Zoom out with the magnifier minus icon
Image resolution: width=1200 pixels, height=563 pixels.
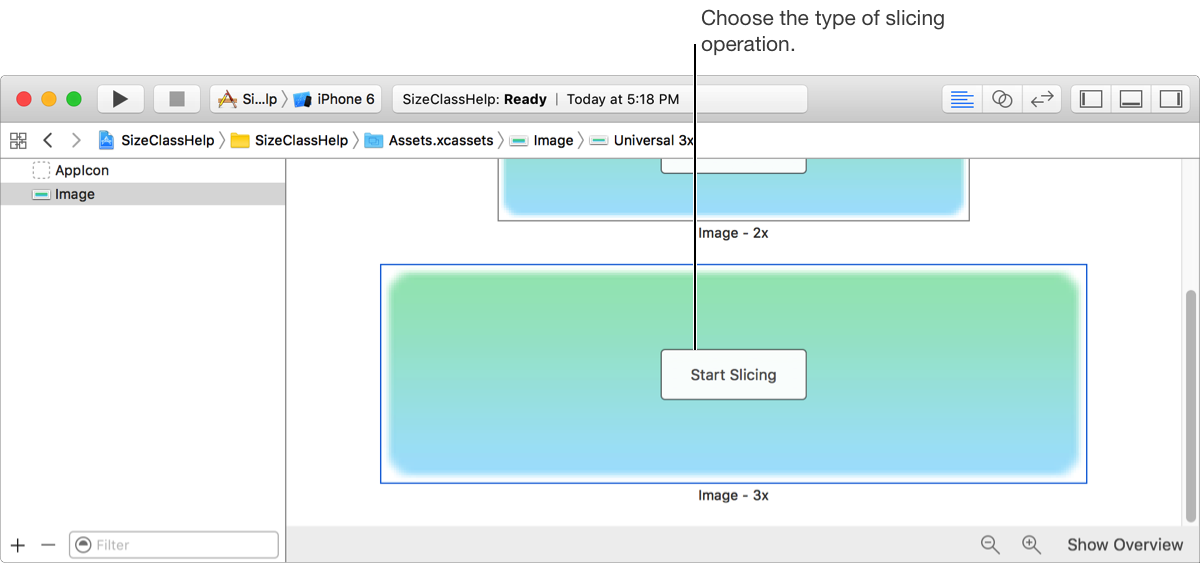(x=990, y=544)
